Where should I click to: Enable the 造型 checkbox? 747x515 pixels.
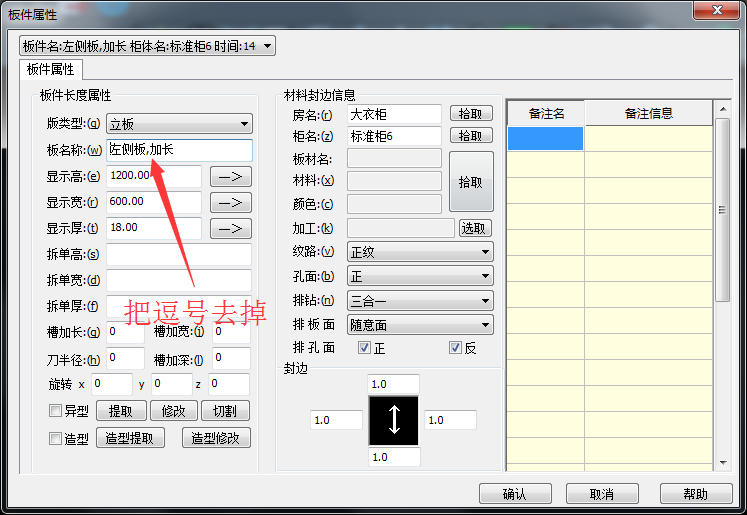tap(56, 438)
